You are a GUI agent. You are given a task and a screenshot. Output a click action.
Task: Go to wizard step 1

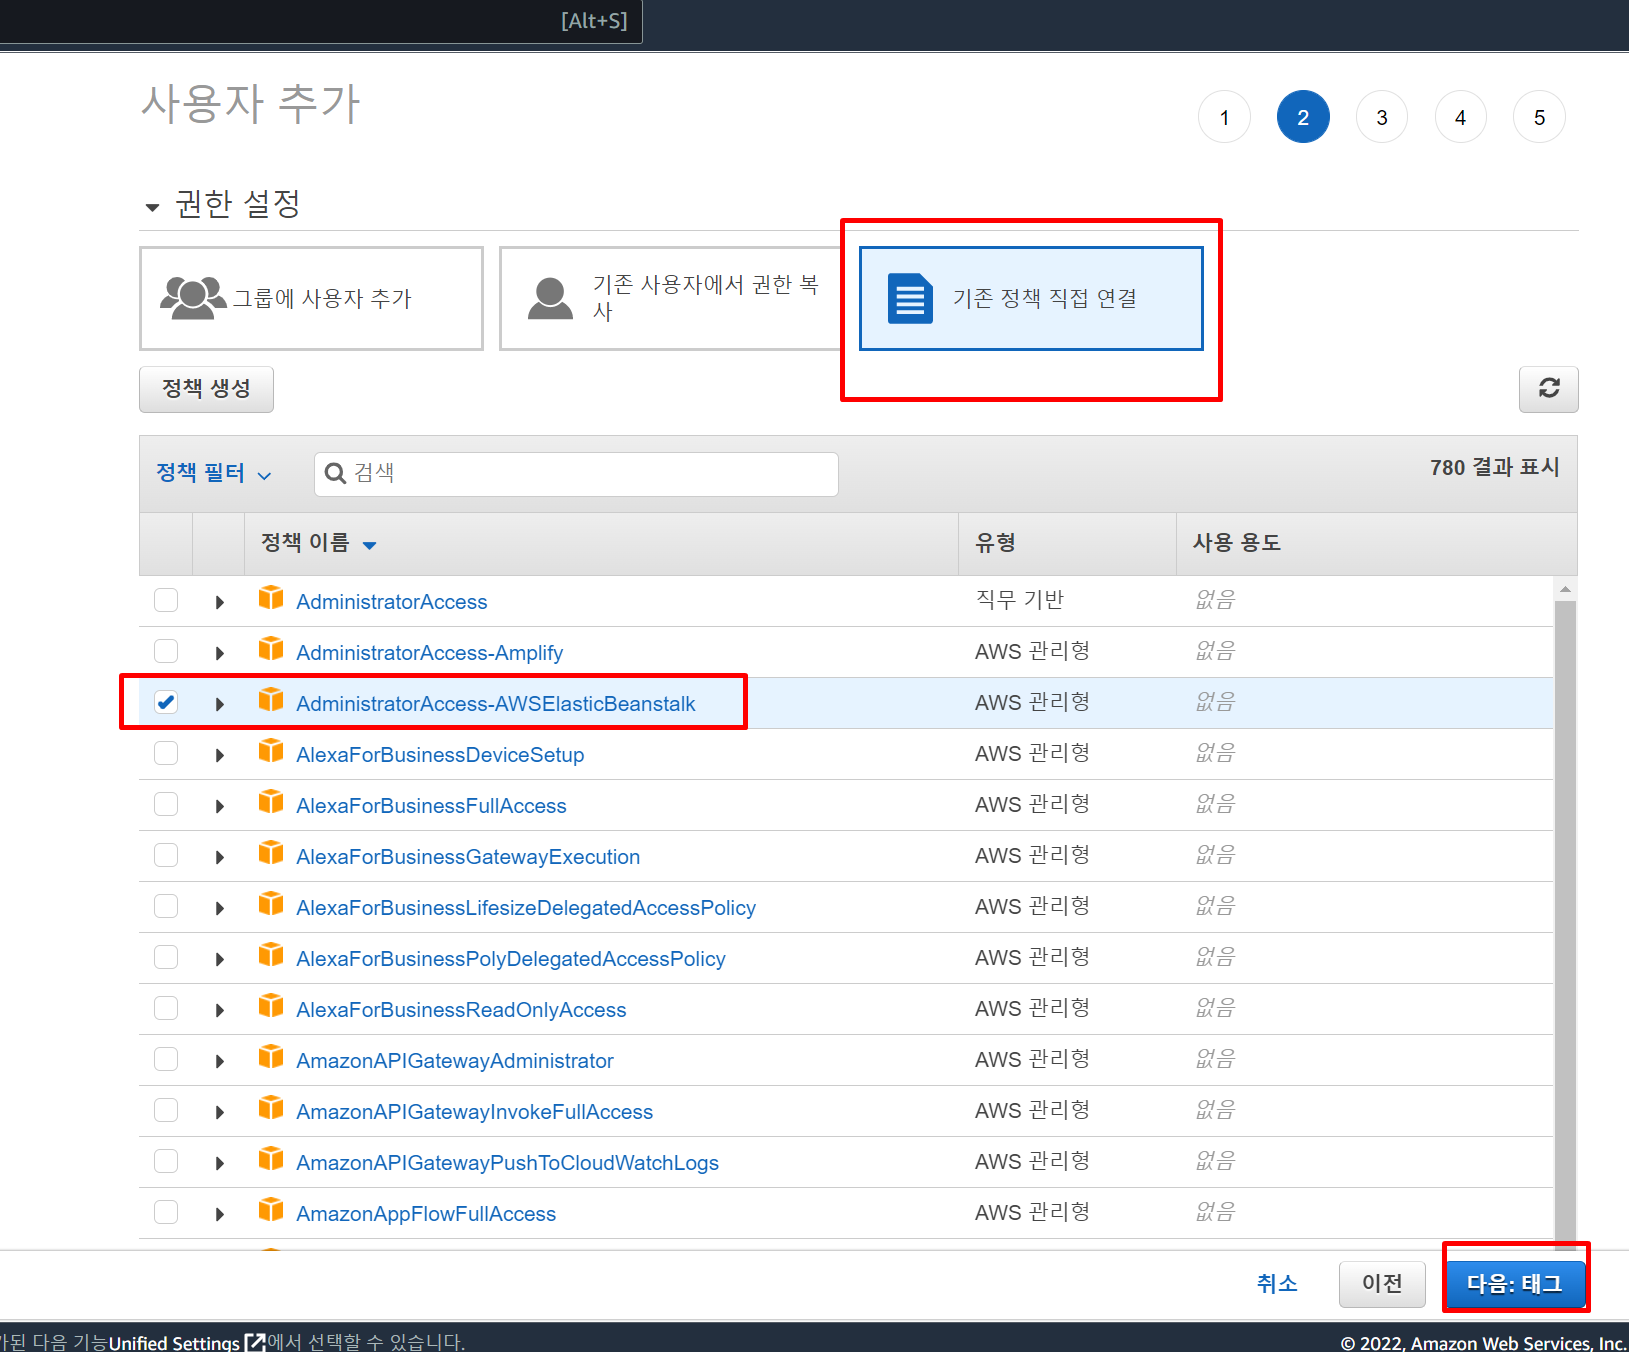click(1224, 117)
